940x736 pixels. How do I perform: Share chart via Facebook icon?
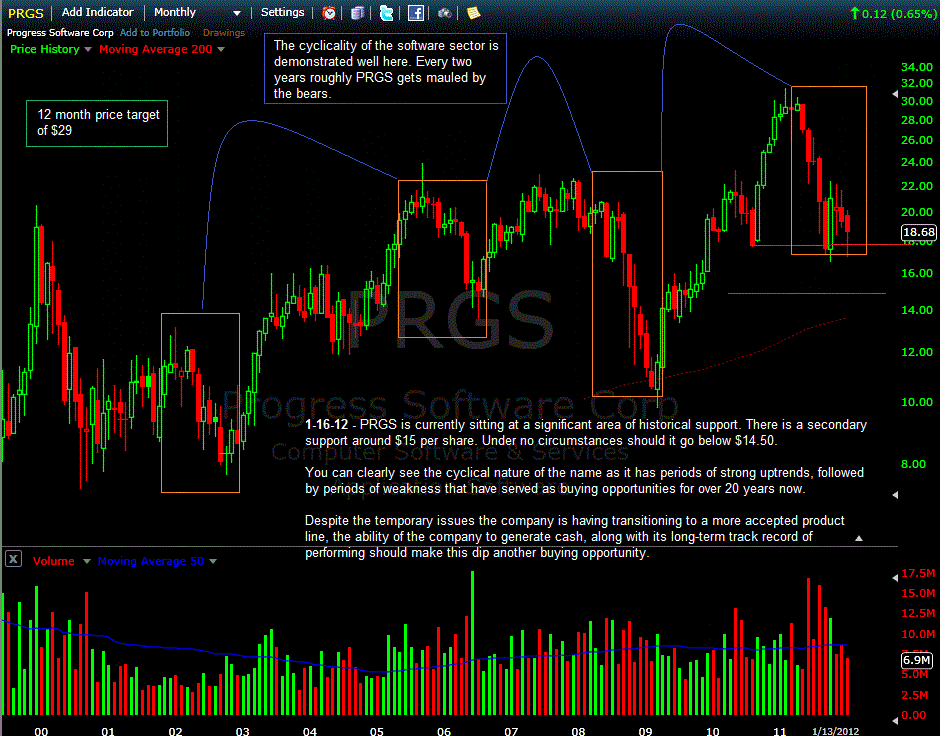tap(415, 13)
